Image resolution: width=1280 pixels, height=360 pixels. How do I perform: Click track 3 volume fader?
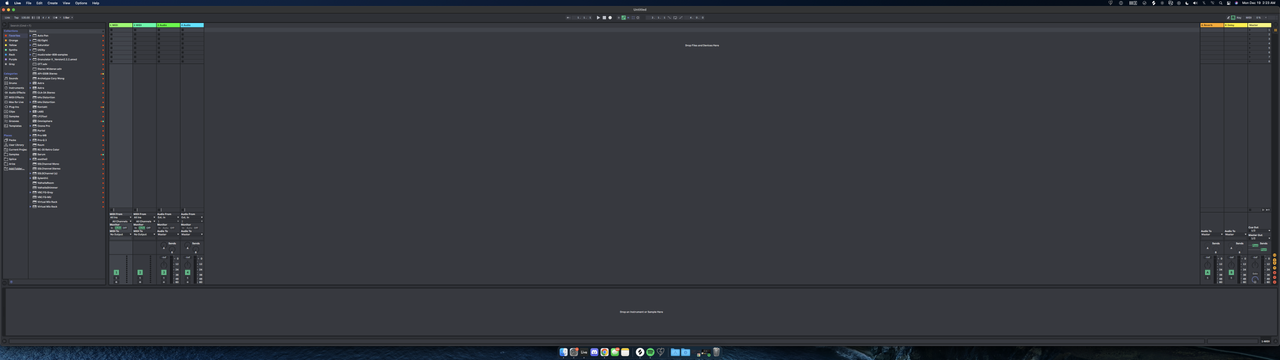(x=171, y=269)
